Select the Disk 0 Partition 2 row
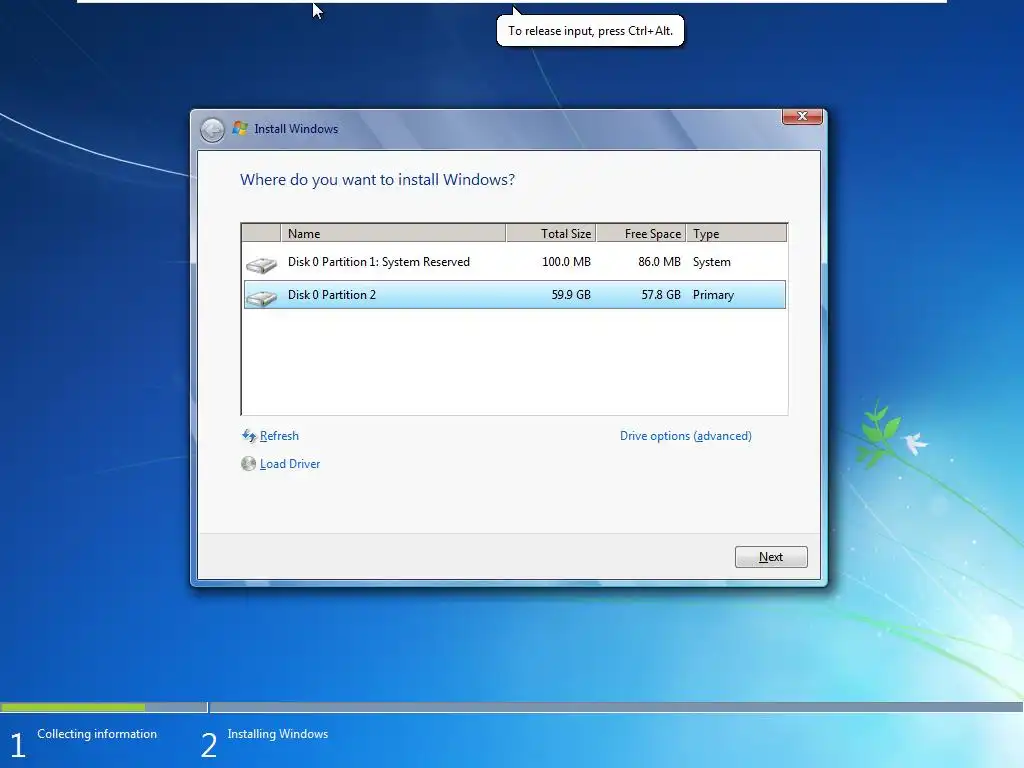Viewport: 1024px width, 768px height. coord(515,295)
